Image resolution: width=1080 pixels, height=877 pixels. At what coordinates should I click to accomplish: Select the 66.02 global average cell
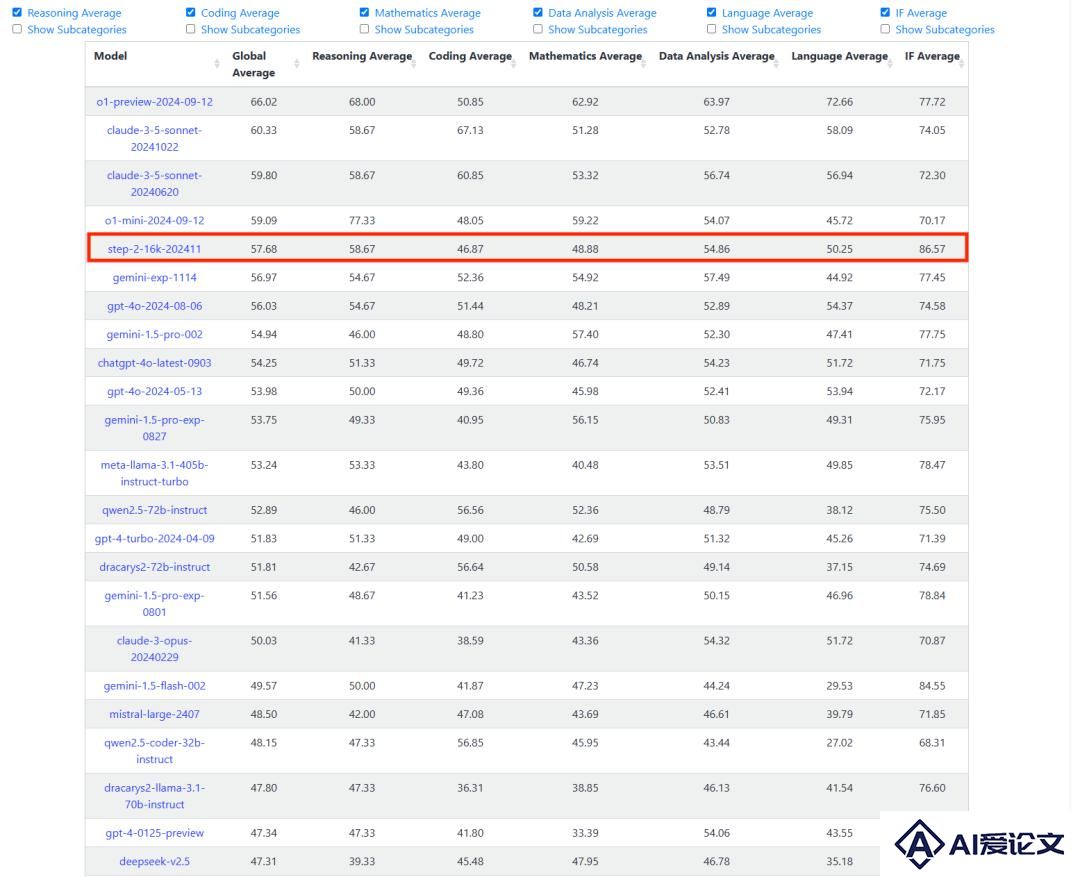tap(264, 102)
